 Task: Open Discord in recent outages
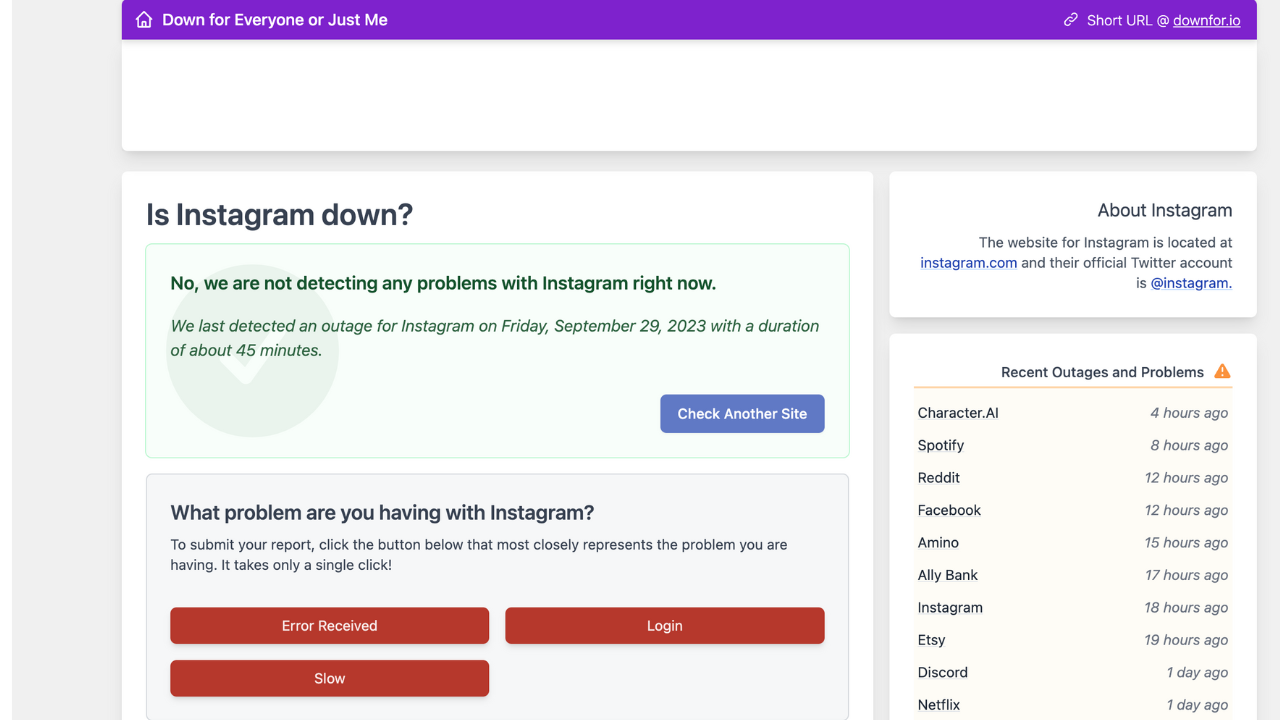pos(942,672)
